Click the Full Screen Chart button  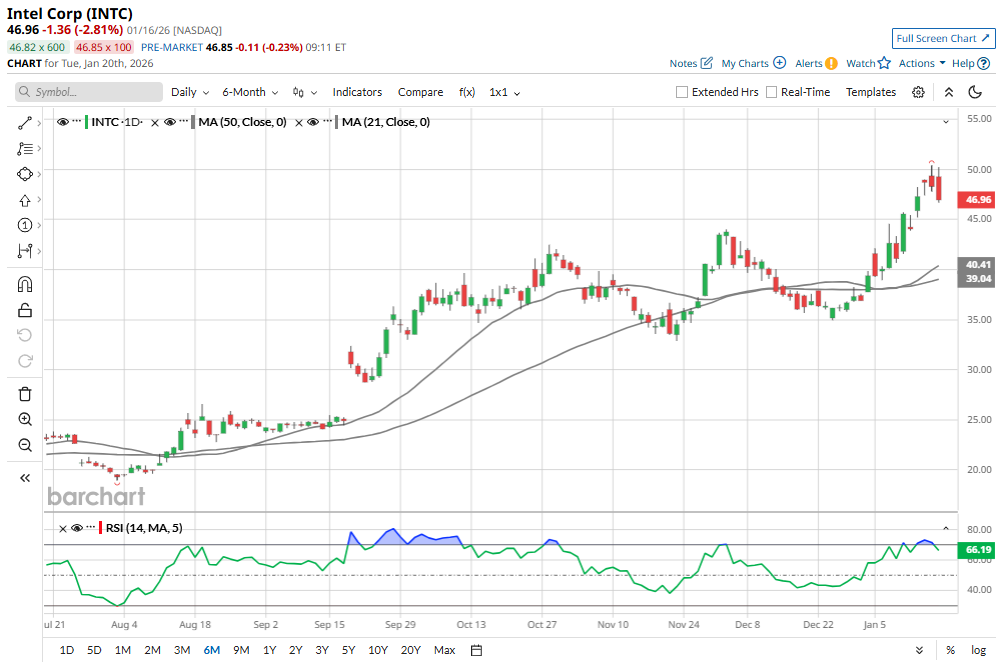click(943, 38)
